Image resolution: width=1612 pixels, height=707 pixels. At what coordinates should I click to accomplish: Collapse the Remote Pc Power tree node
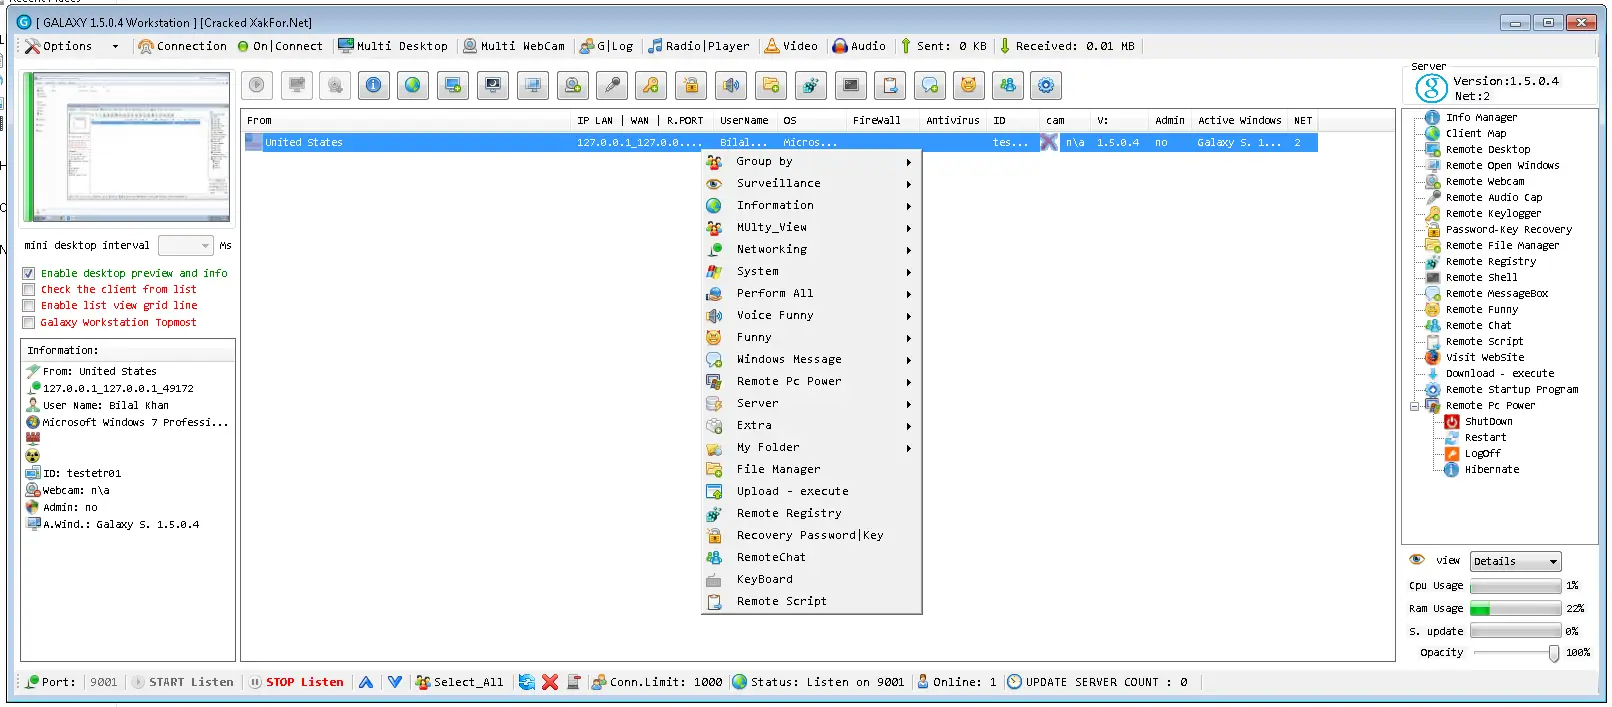[x=1415, y=406]
